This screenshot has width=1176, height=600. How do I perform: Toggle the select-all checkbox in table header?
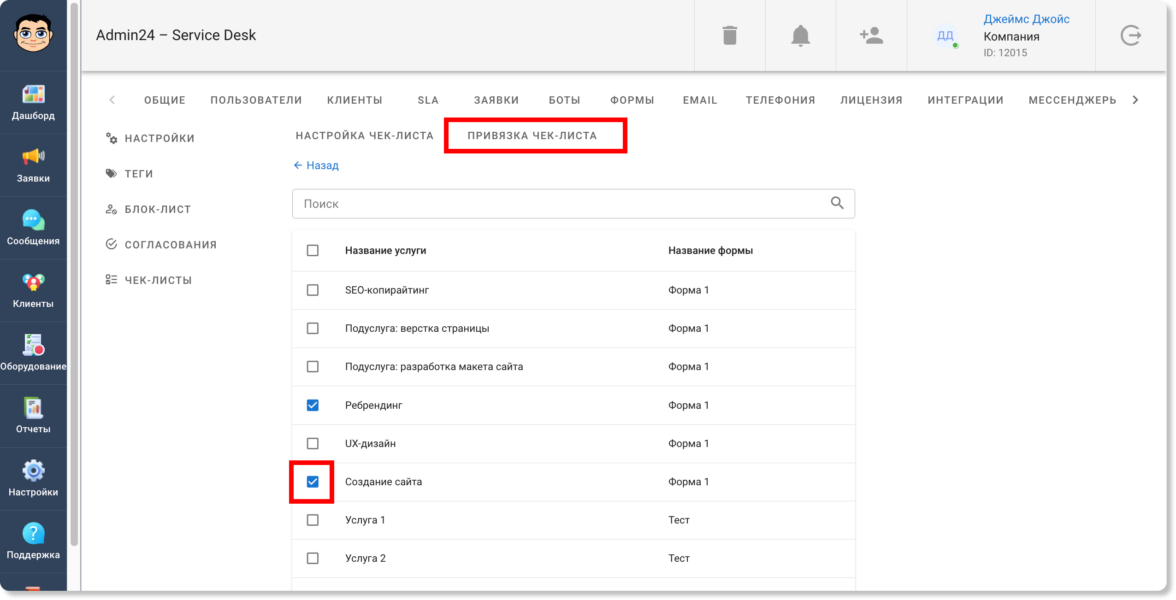pos(313,251)
